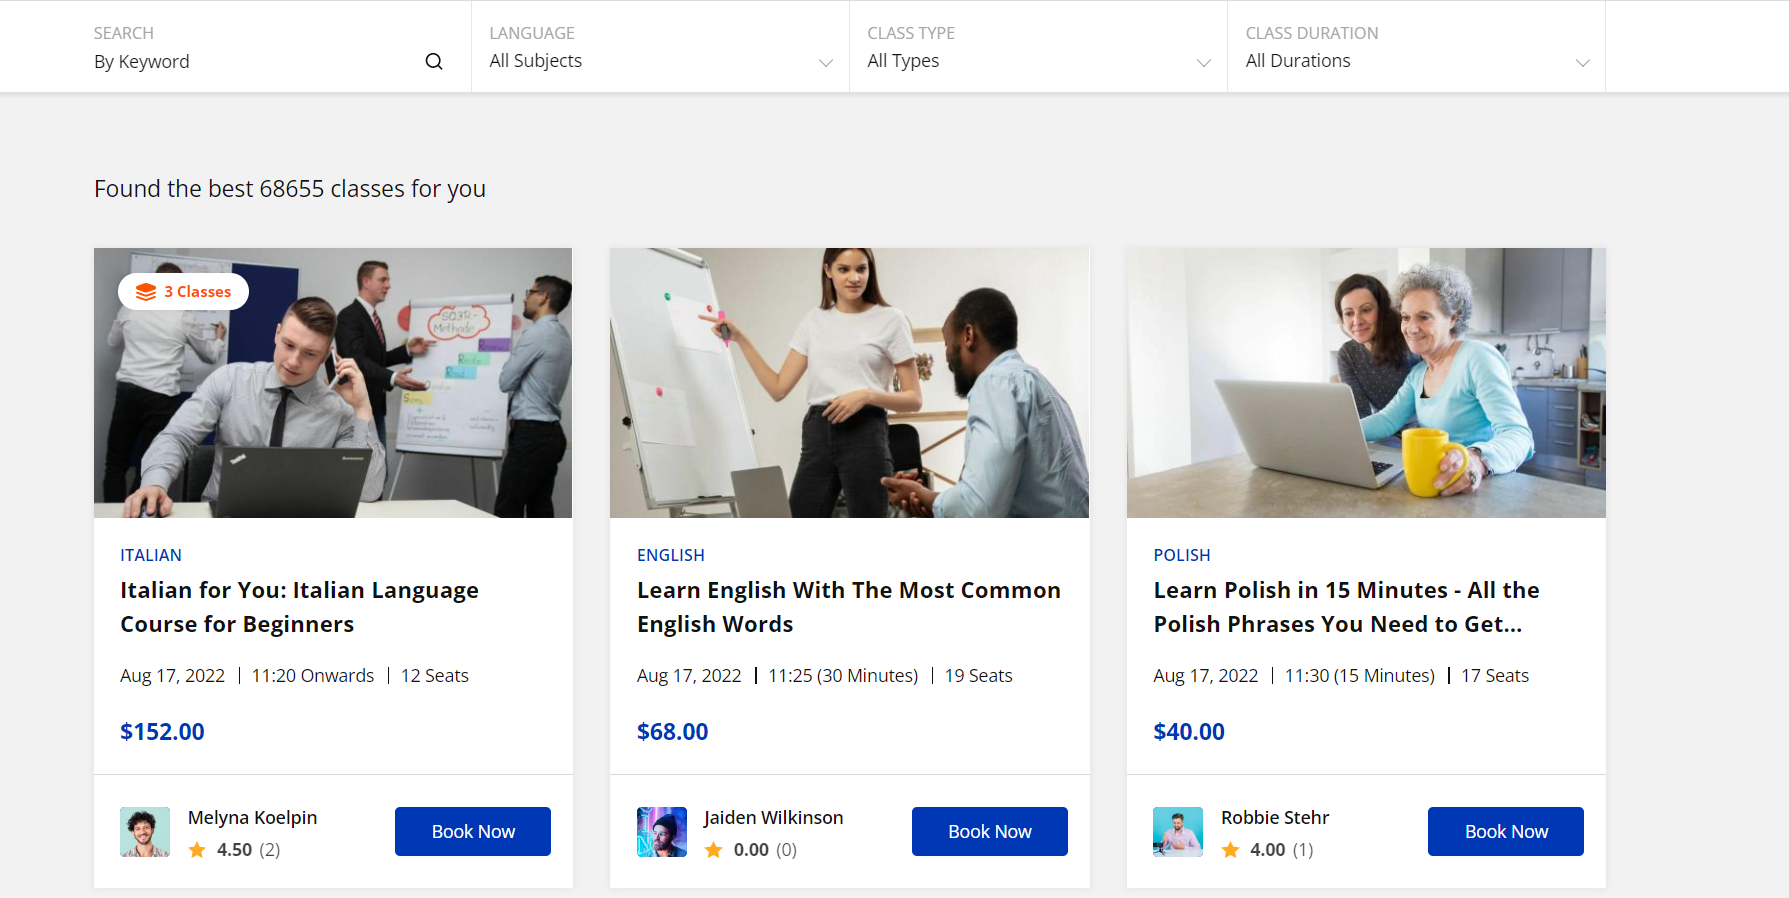Open the Learn Polish in 15 Minutes title
The width and height of the screenshot is (1789, 898).
pyautogui.click(x=1346, y=607)
